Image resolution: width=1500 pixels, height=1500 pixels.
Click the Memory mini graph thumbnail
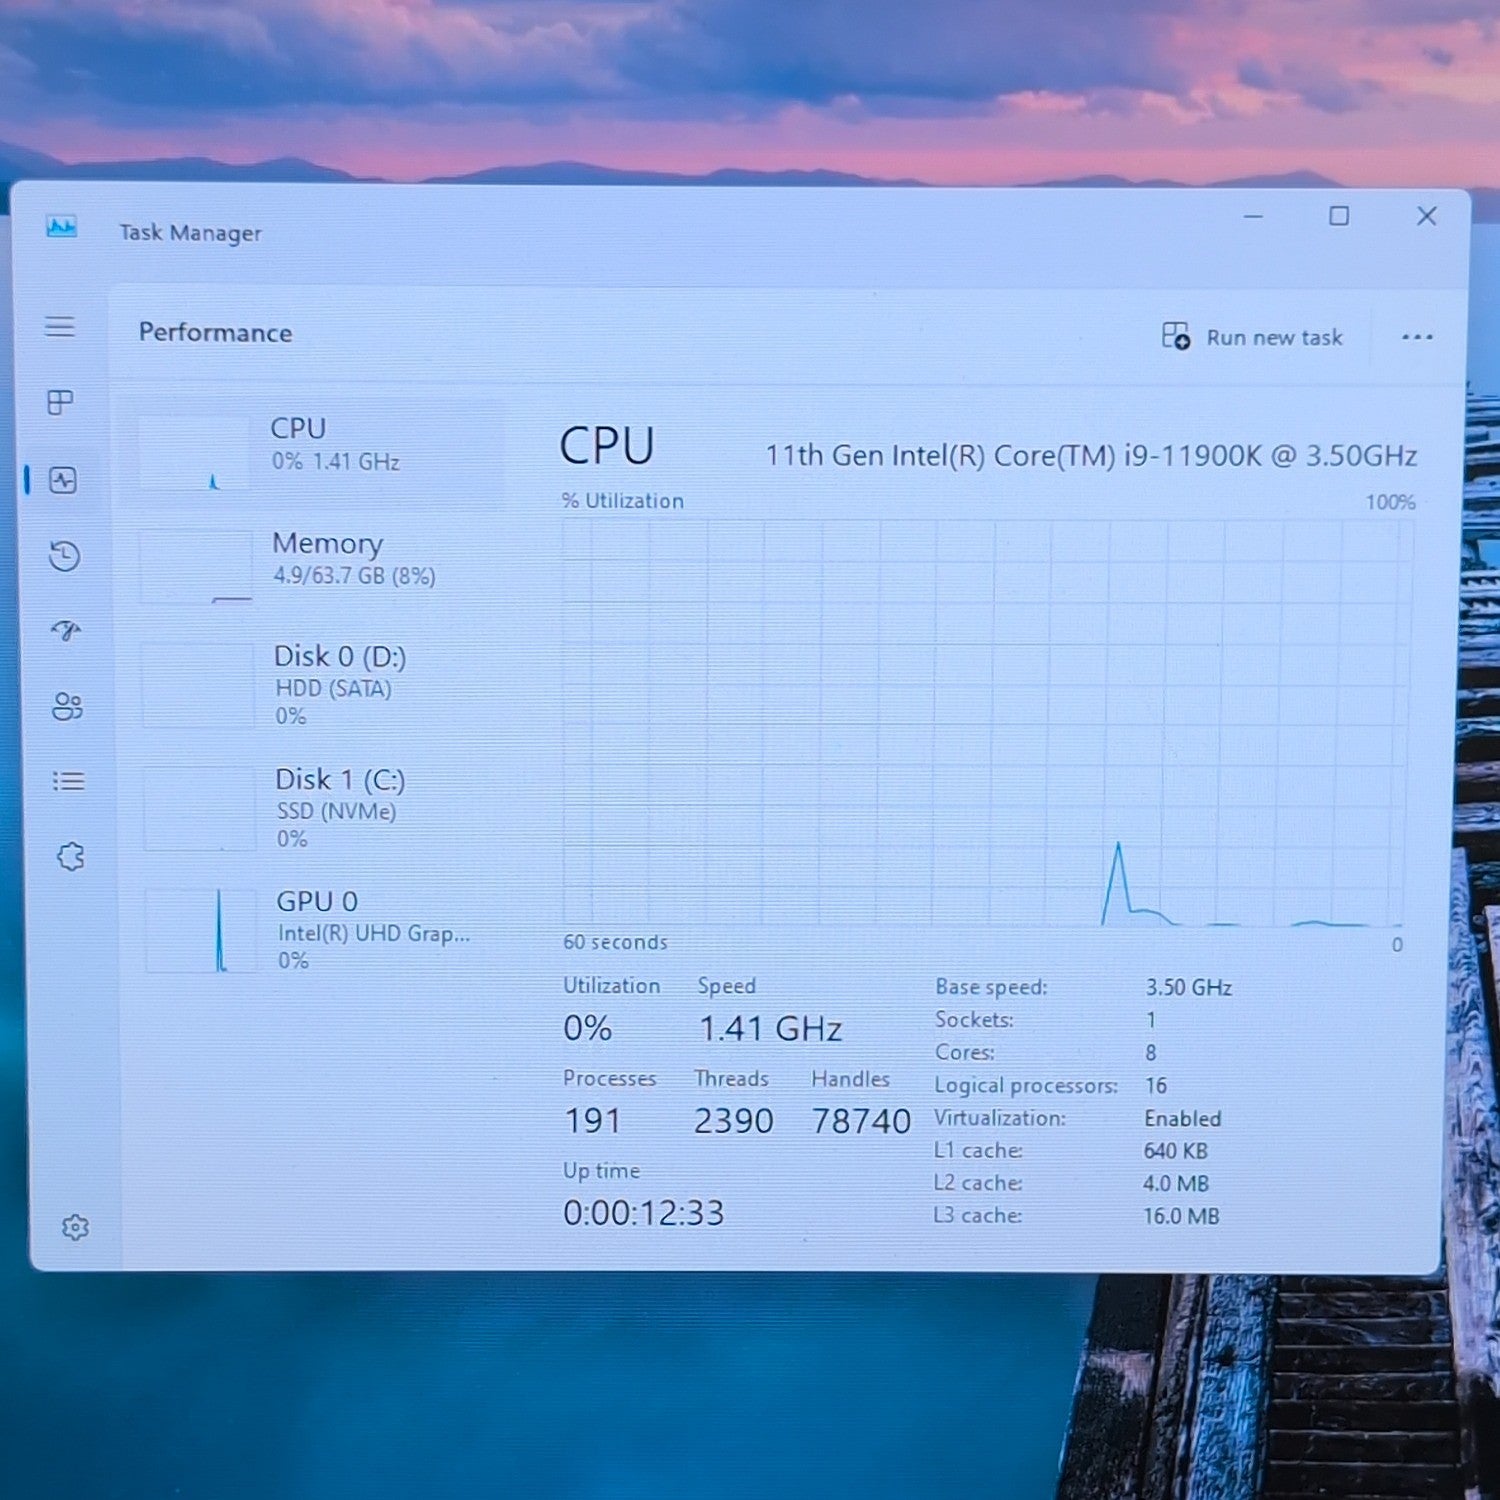click(x=196, y=567)
